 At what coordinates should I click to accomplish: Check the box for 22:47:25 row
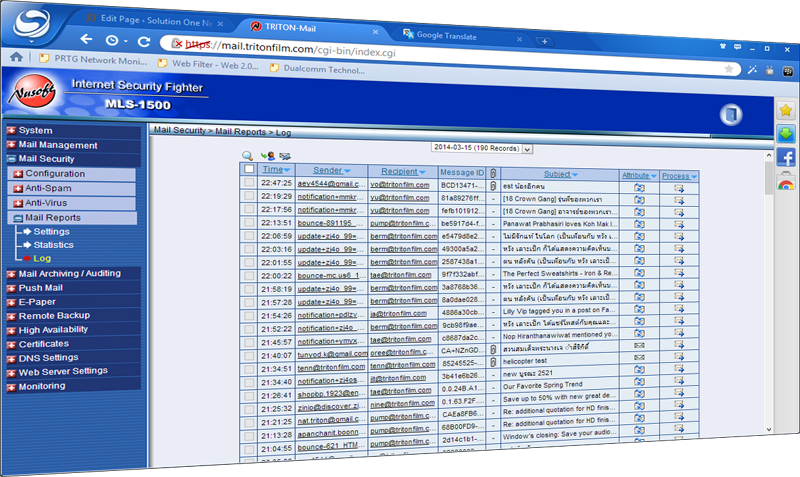(248, 182)
